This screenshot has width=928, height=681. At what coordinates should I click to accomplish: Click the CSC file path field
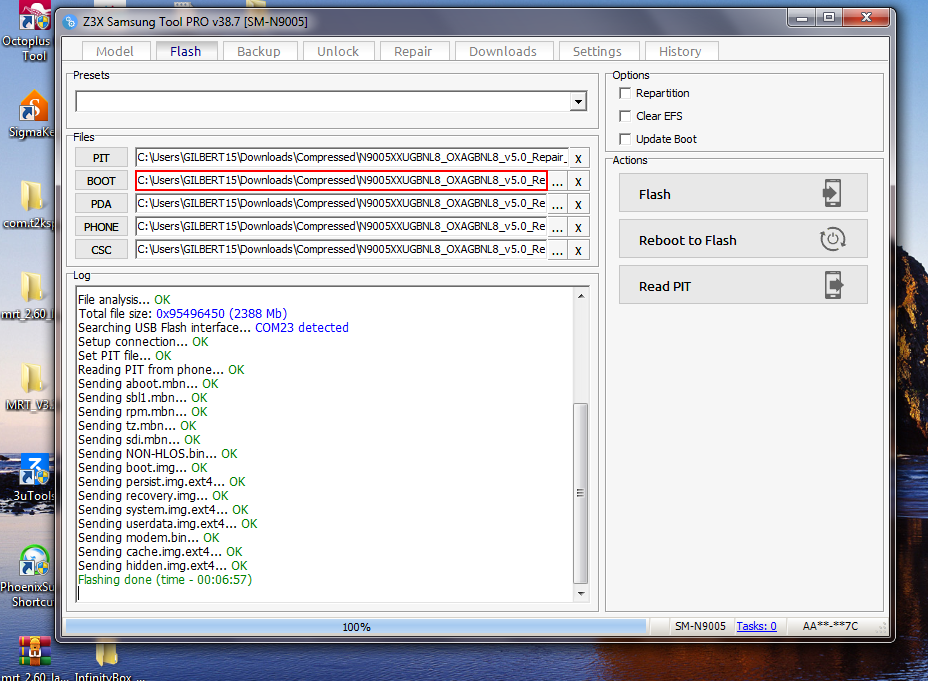tap(341, 250)
